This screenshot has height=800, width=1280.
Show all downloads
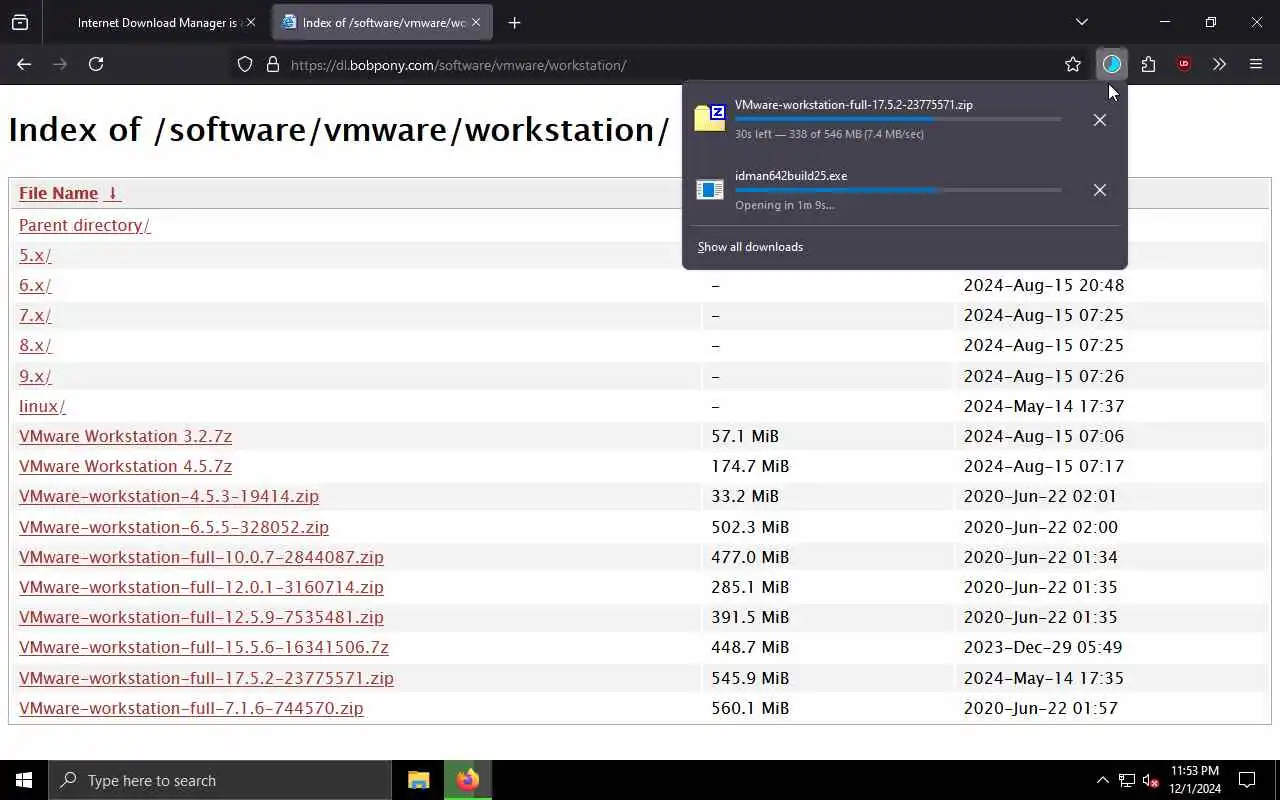point(750,247)
